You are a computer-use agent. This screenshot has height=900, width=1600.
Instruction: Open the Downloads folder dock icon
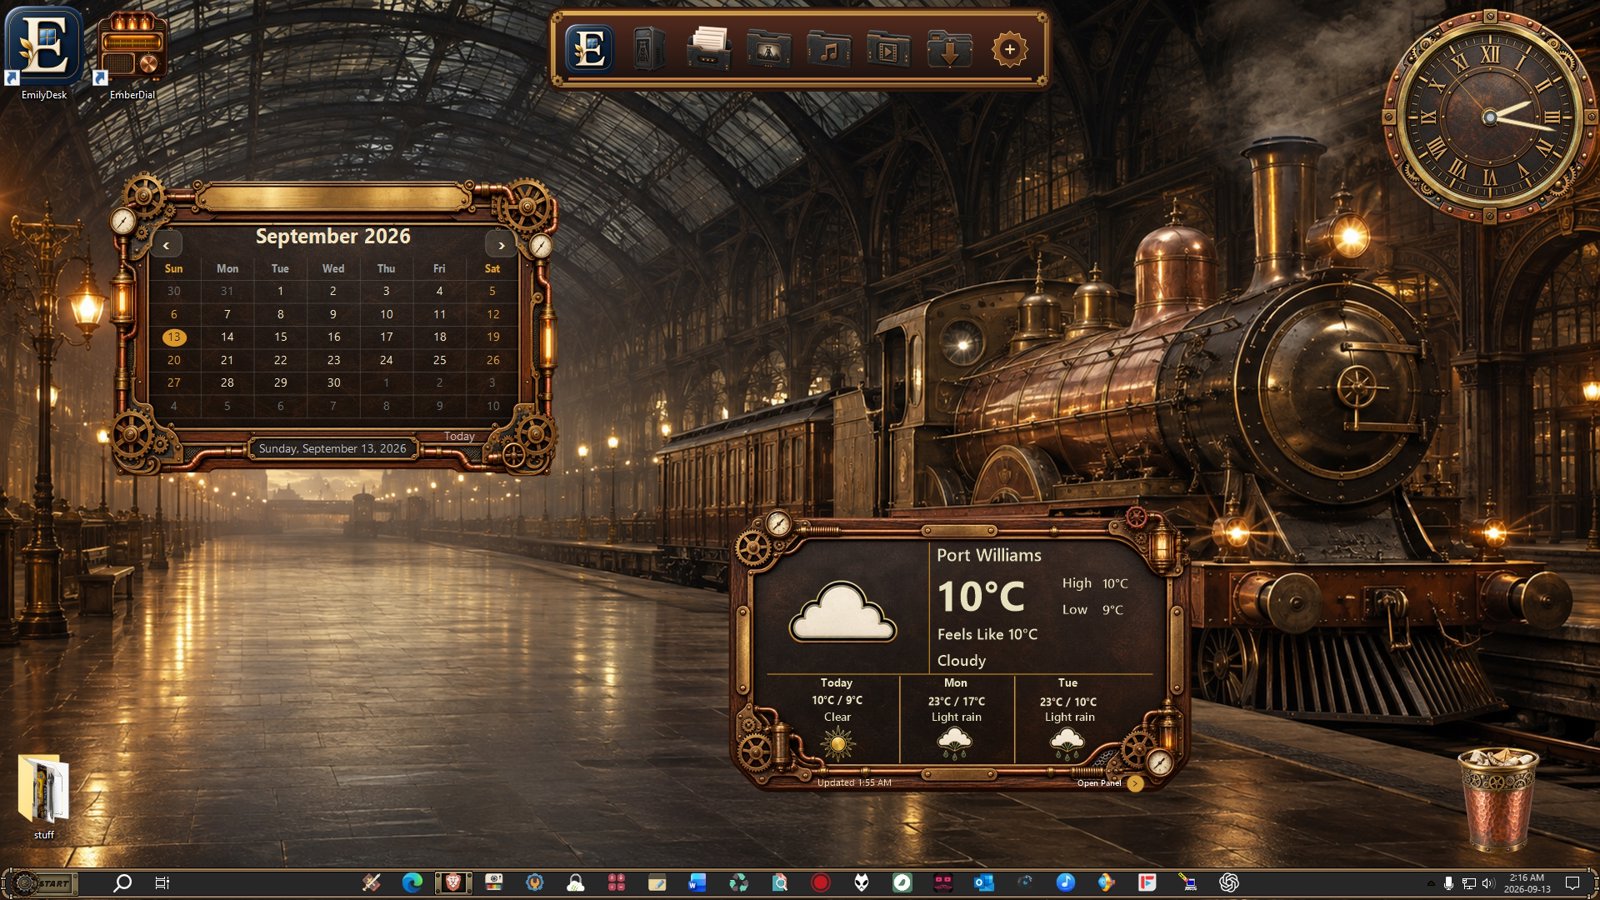949,49
